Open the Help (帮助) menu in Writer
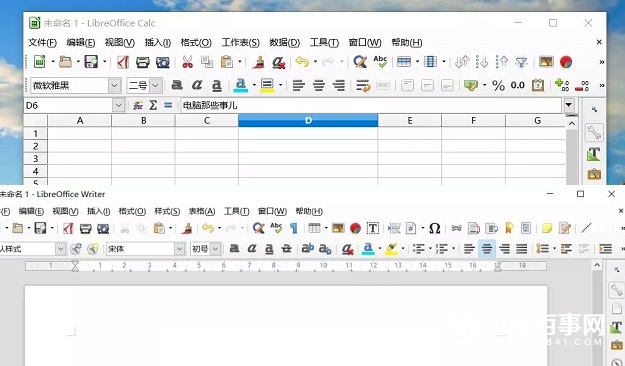 (x=309, y=211)
